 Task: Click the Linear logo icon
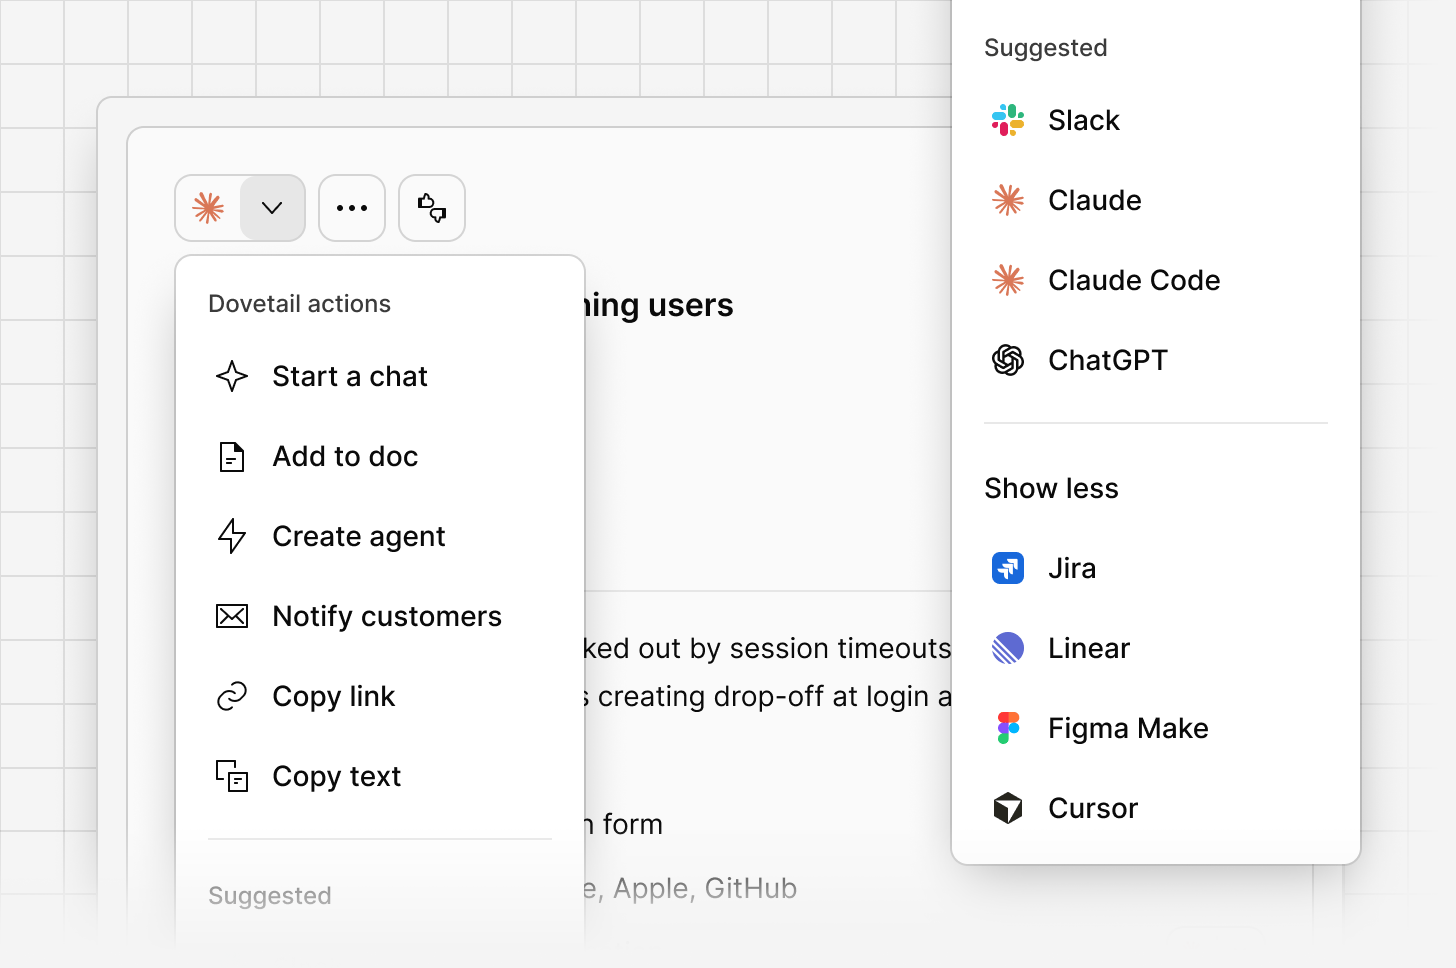1008,648
